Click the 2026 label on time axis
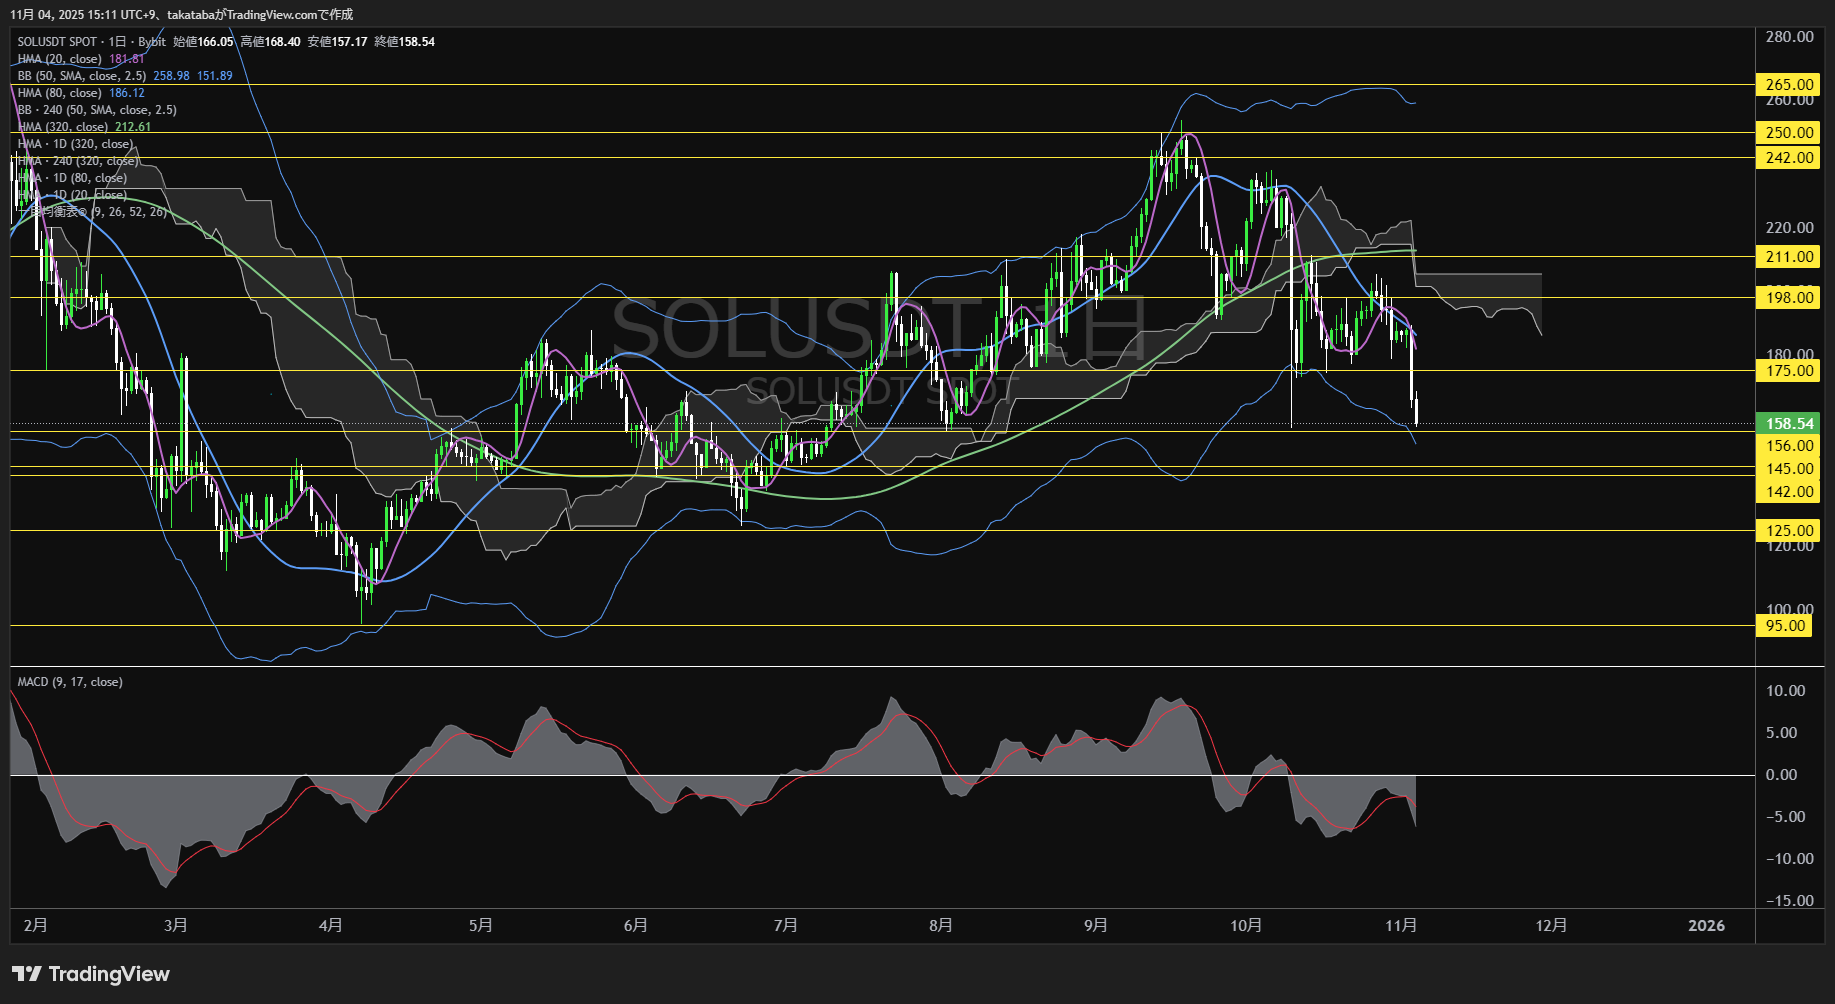Viewport: 1835px width, 1004px height. click(1706, 926)
